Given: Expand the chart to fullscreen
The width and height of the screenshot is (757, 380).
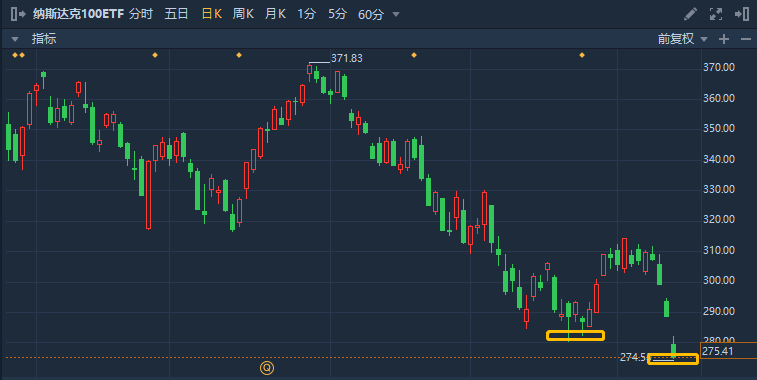Looking at the screenshot, I should point(716,14).
